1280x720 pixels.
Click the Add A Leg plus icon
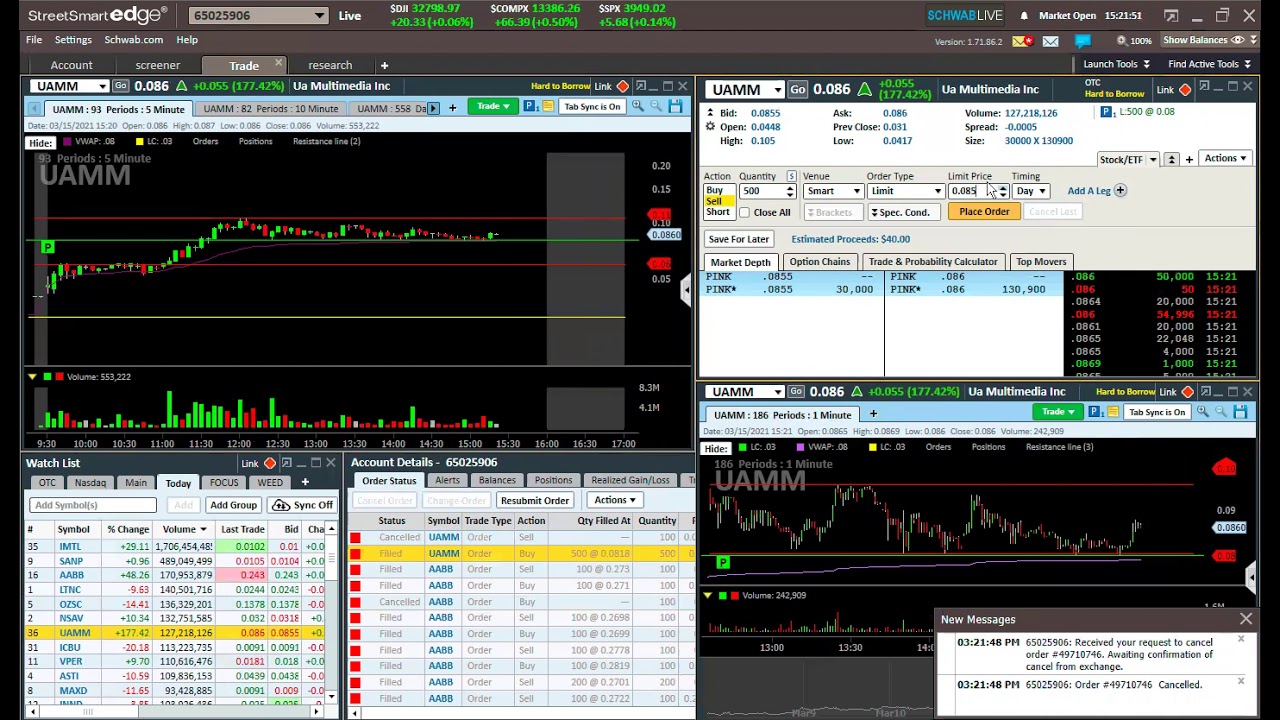[x=1120, y=190]
